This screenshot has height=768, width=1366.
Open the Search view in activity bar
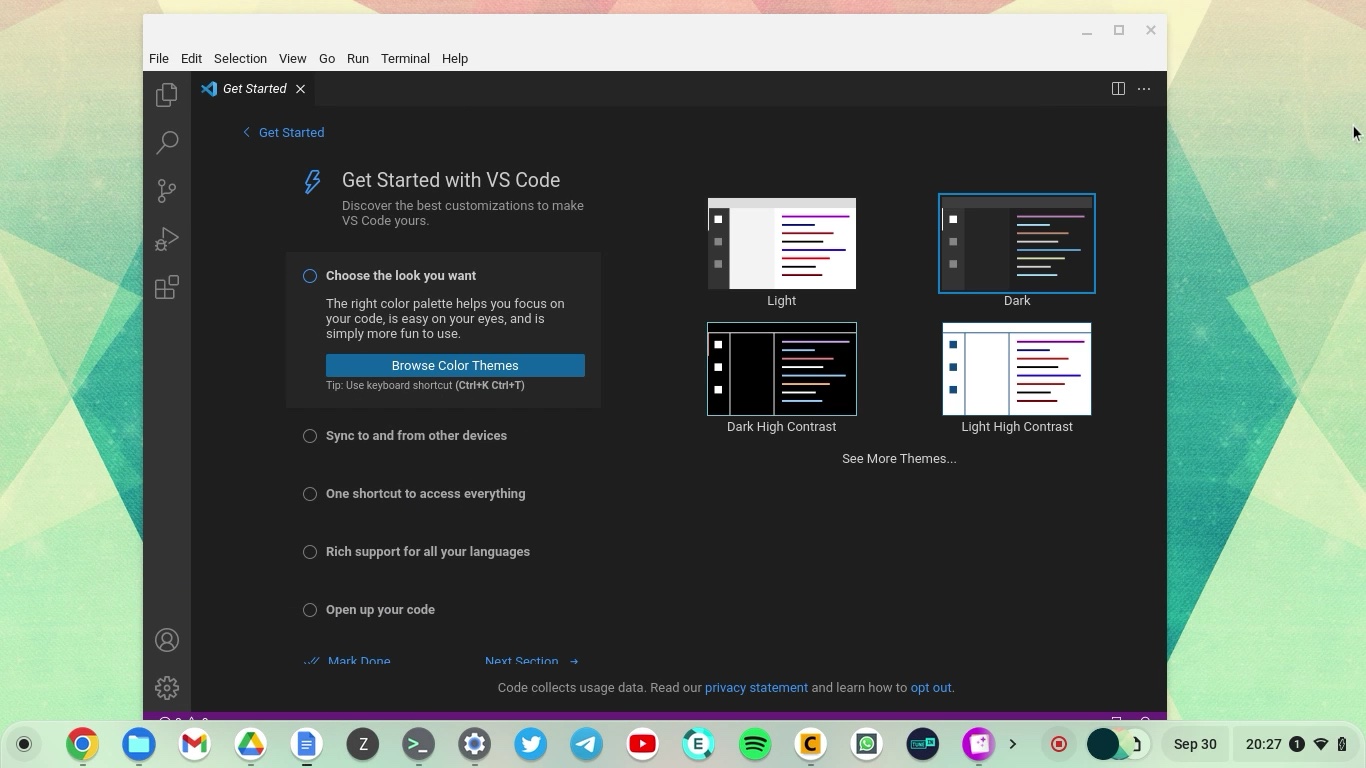click(x=167, y=143)
